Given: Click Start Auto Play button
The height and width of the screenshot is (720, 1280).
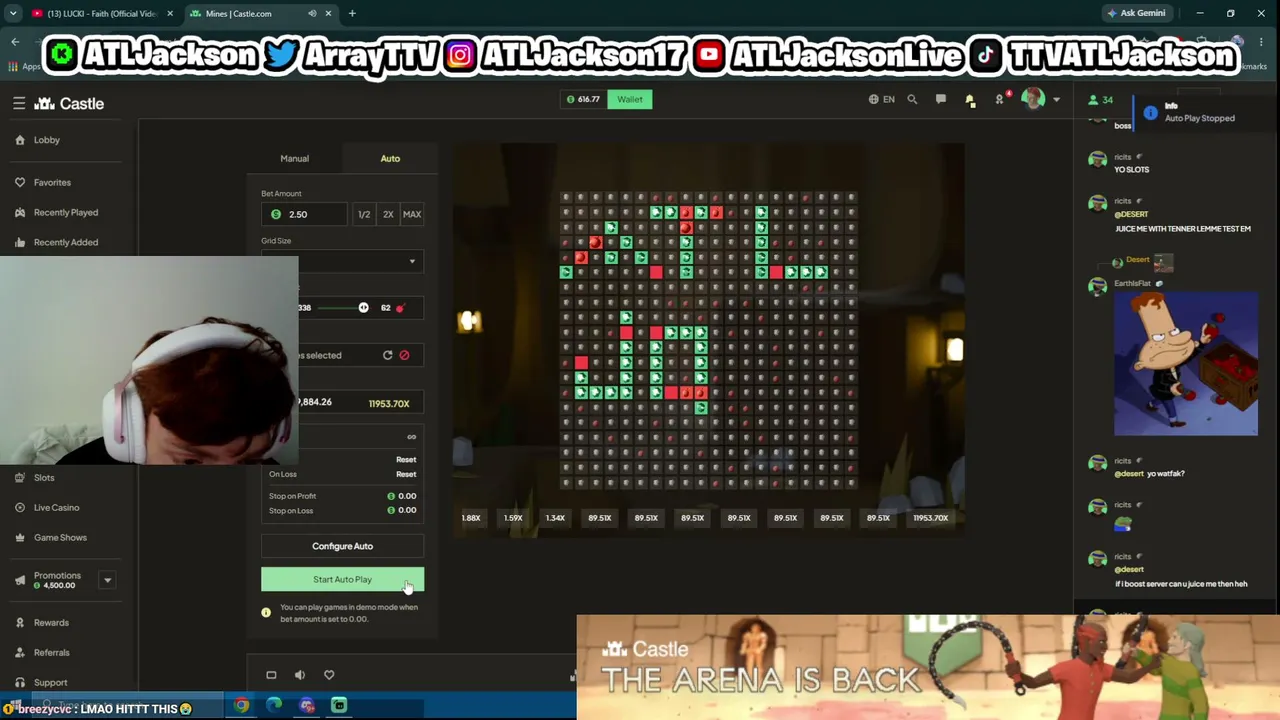Looking at the screenshot, I should point(342,579).
